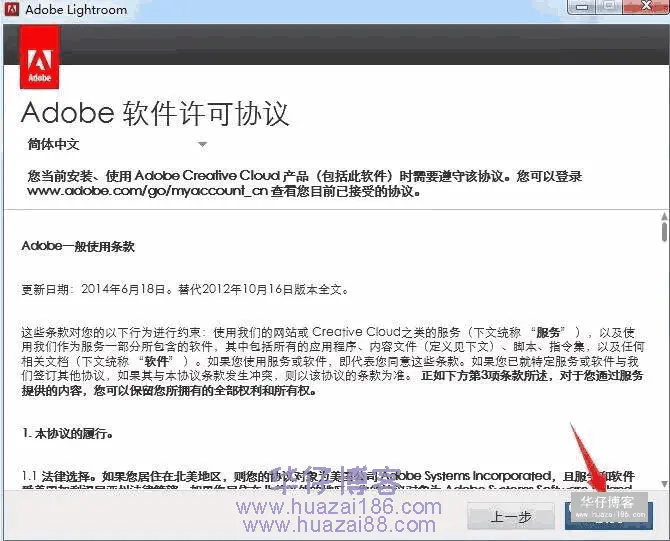Click the Adobe logo in the header
Image resolution: width=670 pixels, height=541 pixels.
(x=39, y=57)
